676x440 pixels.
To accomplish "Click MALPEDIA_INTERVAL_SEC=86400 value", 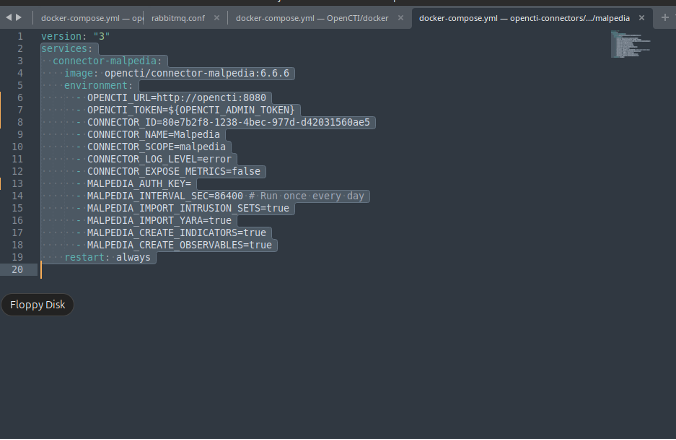I will click(x=165, y=196).
